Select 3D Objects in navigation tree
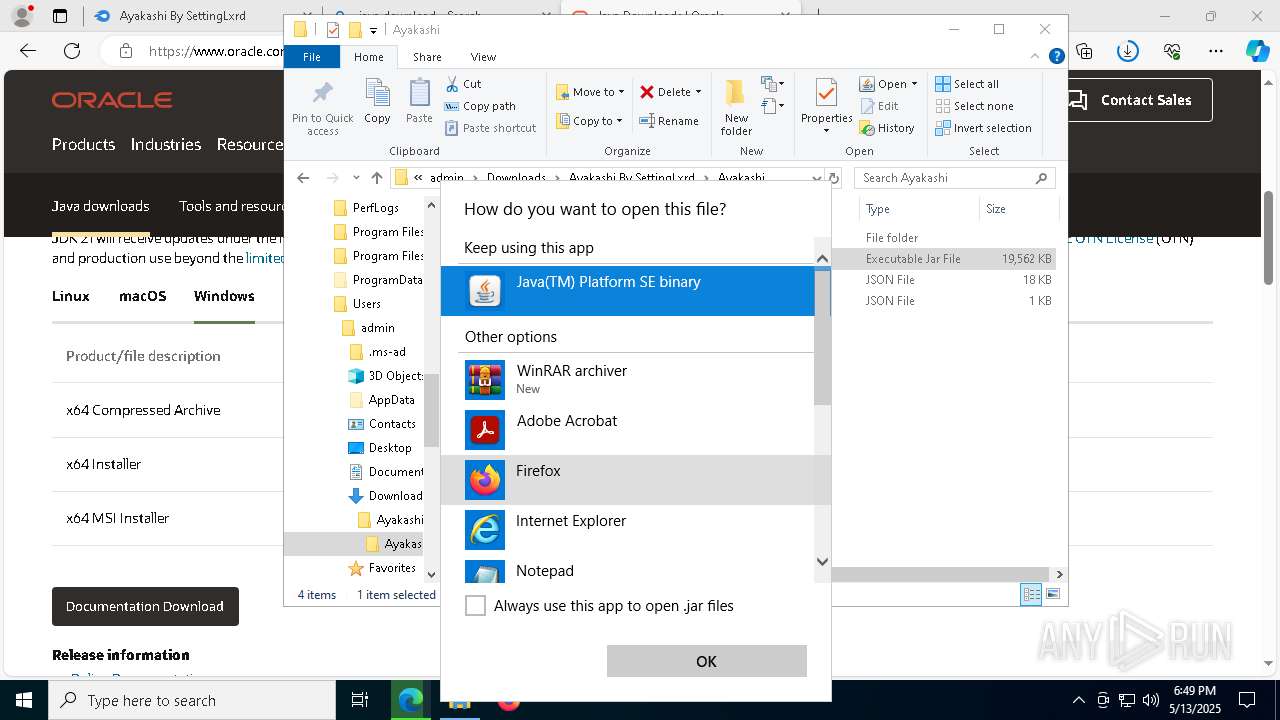The width and height of the screenshot is (1280, 720). tap(385, 376)
